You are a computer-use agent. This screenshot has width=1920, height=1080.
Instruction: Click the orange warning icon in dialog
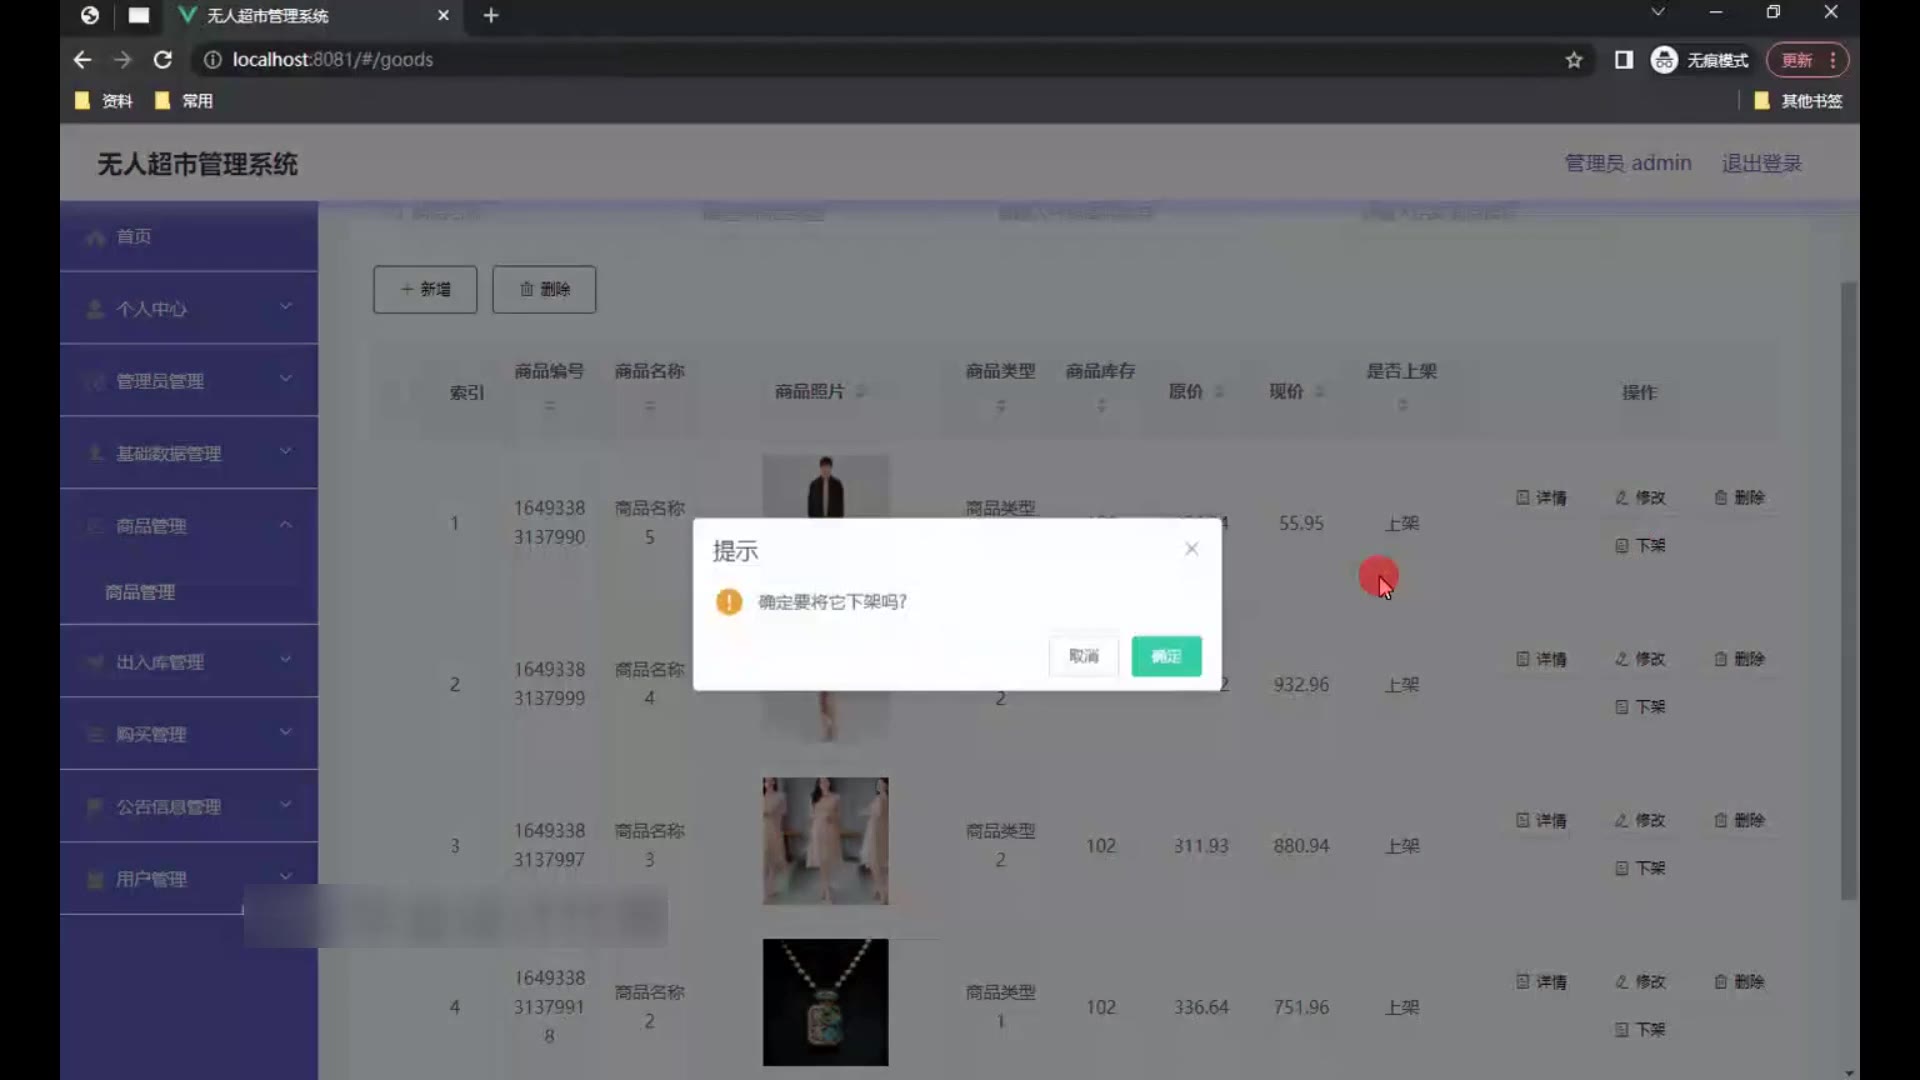point(729,602)
